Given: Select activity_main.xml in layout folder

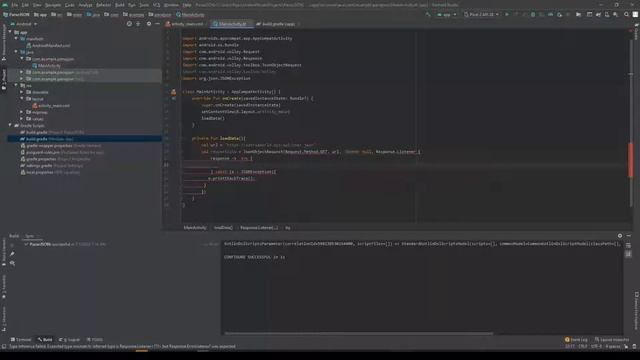Looking at the screenshot, I should pyautogui.click(x=51, y=106).
